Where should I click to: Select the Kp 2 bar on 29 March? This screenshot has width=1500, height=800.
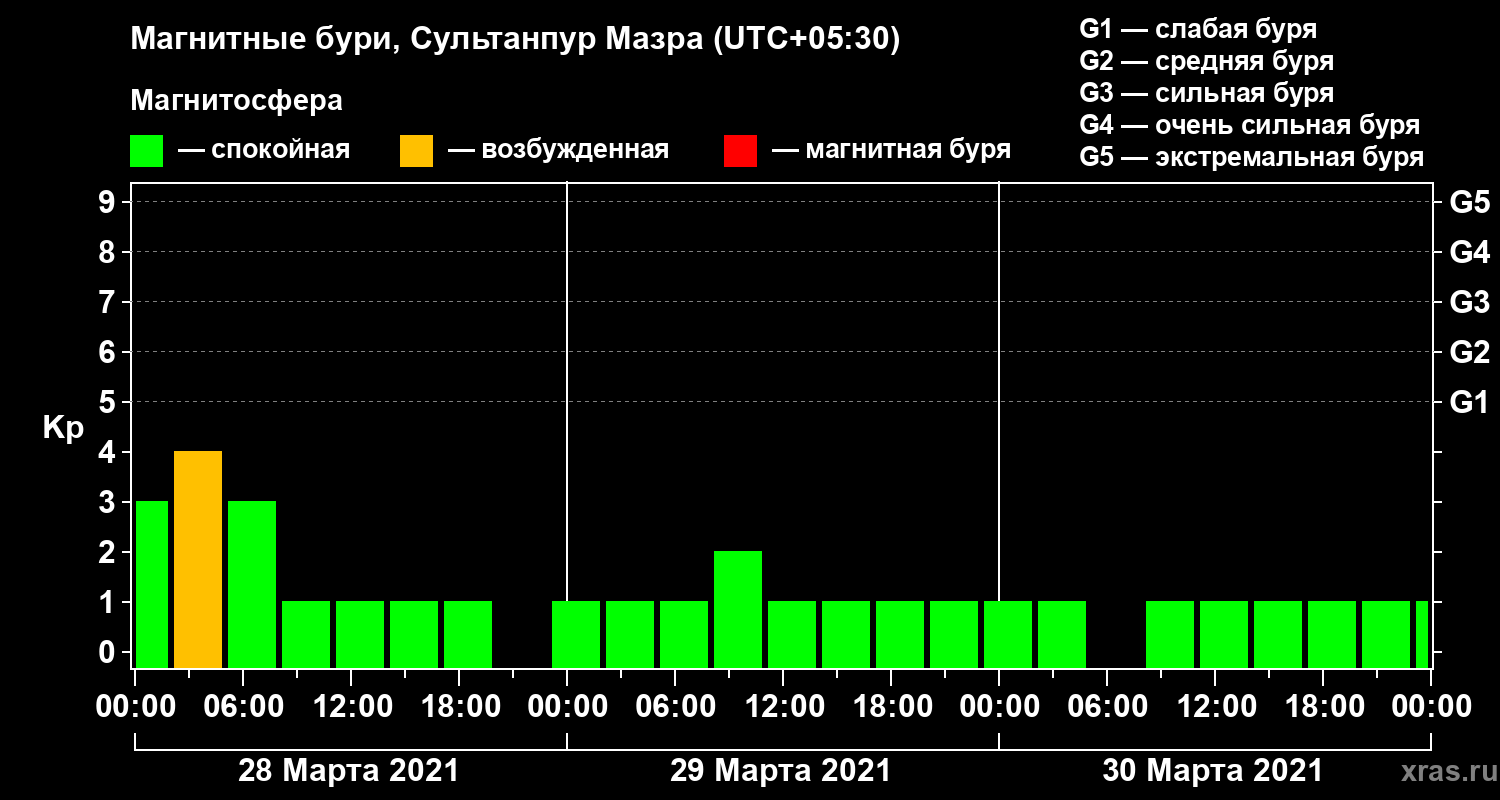[738, 609]
